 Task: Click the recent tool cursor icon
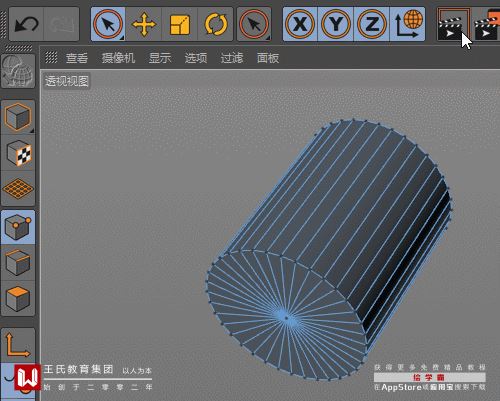pos(254,24)
